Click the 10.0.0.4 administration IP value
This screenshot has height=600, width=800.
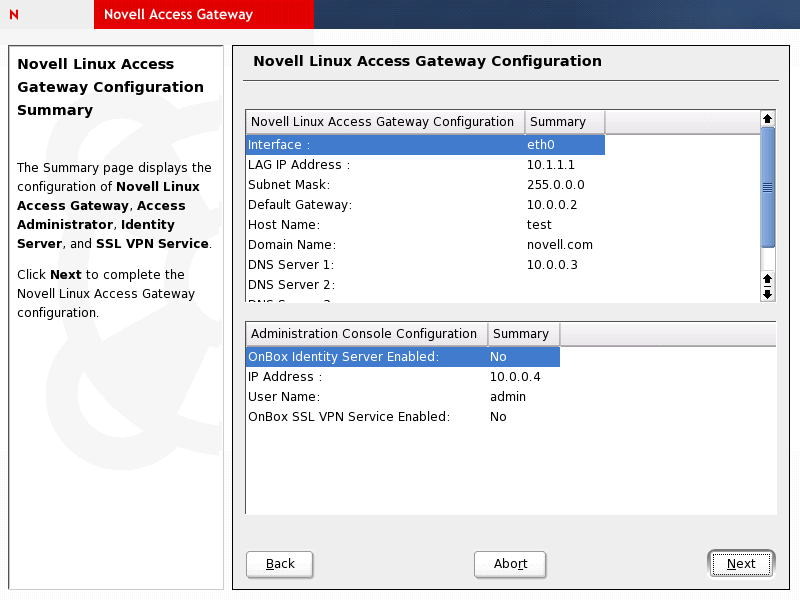point(515,377)
